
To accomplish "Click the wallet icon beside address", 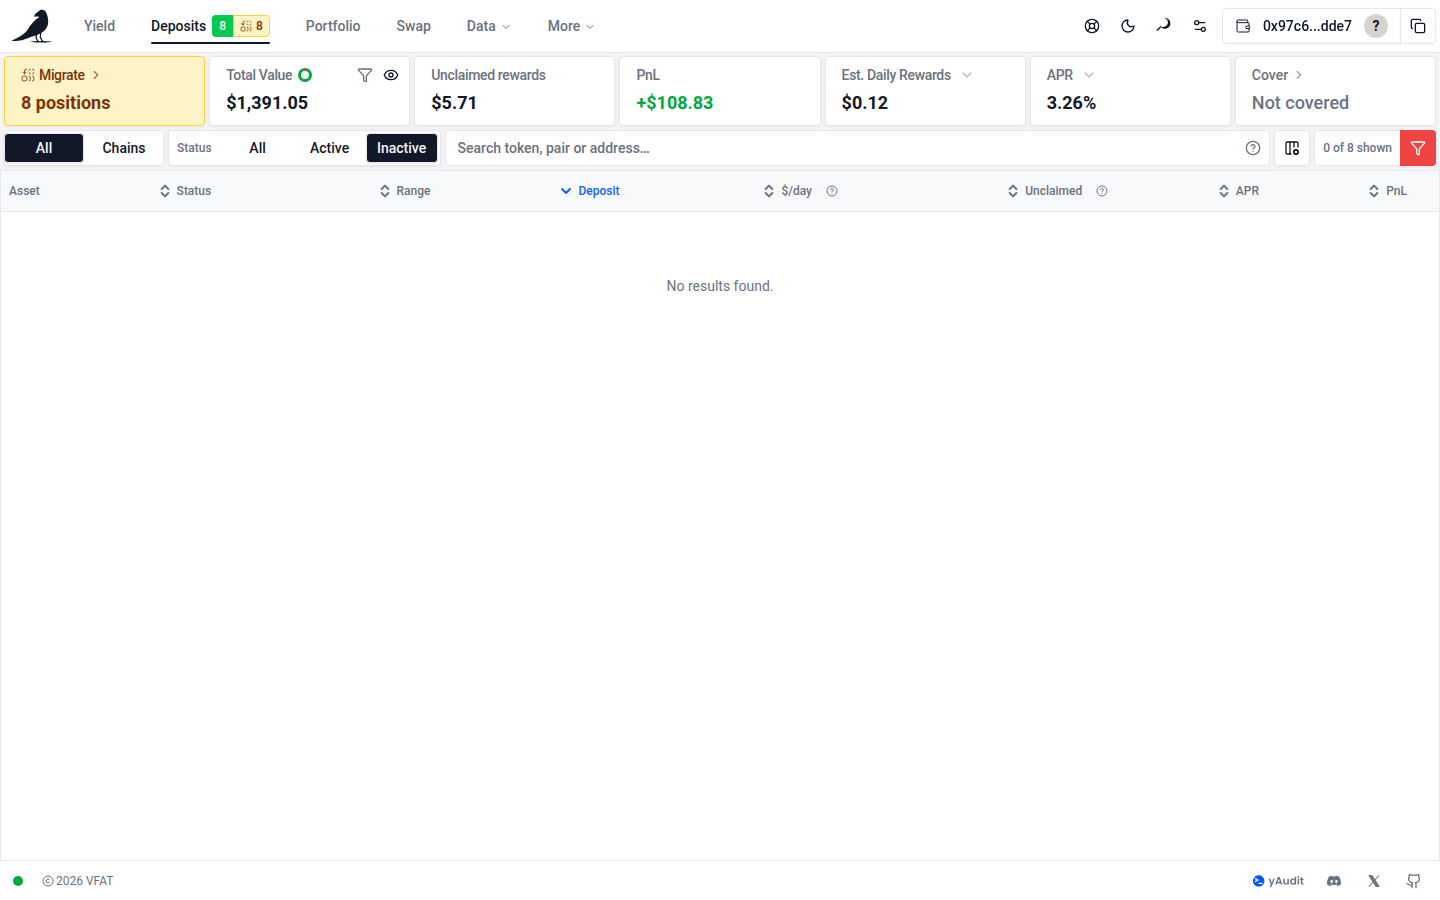I will (1243, 26).
